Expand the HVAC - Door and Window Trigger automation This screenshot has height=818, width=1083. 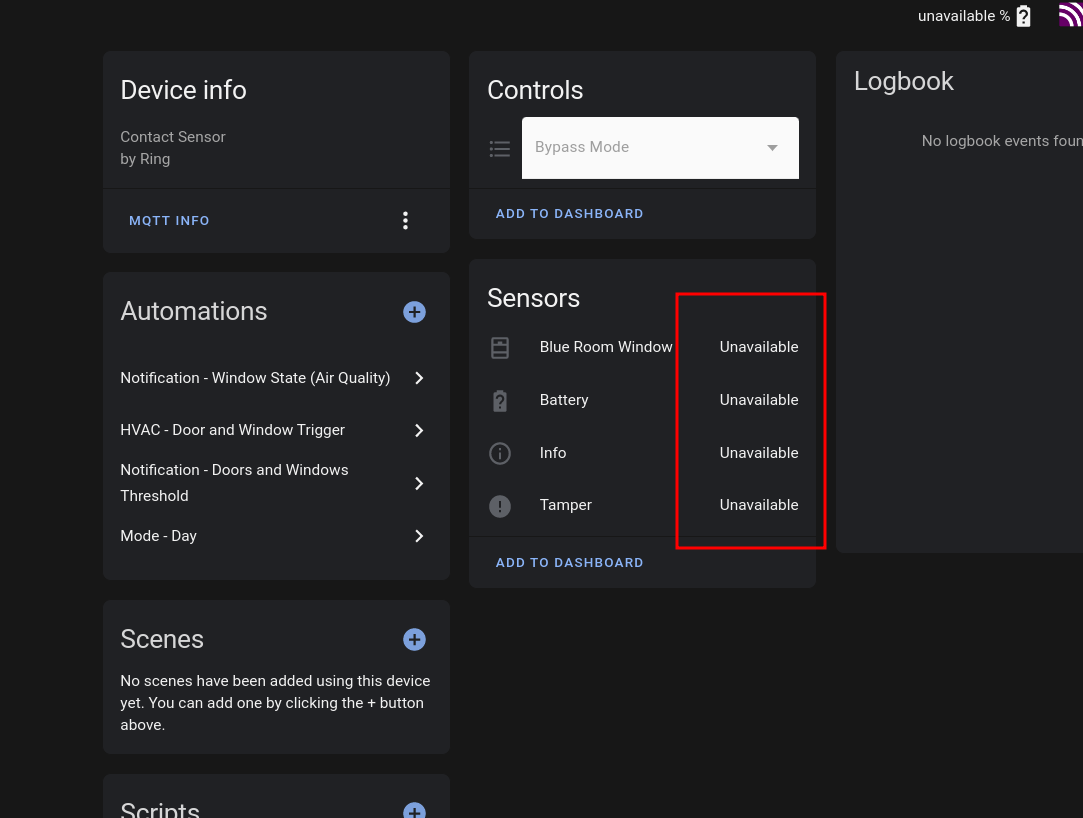tap(419, 430)
